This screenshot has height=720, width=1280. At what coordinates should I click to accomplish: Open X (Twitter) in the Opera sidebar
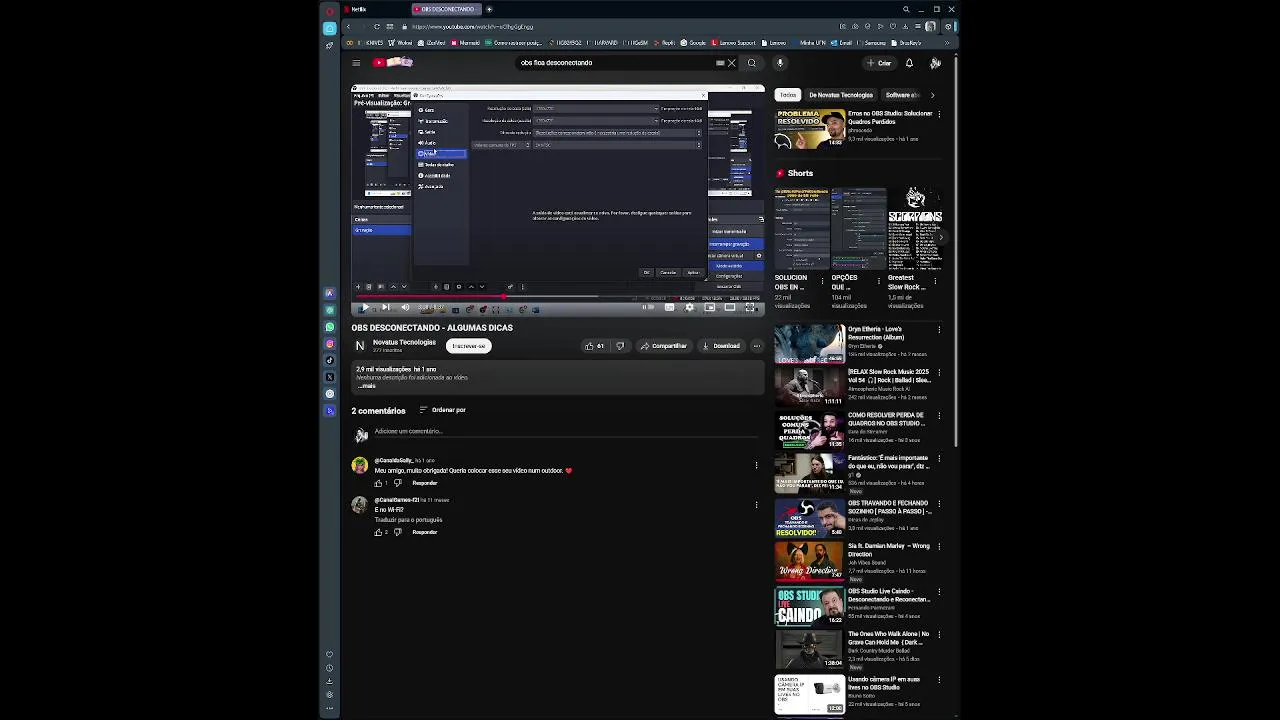[330, 377]
